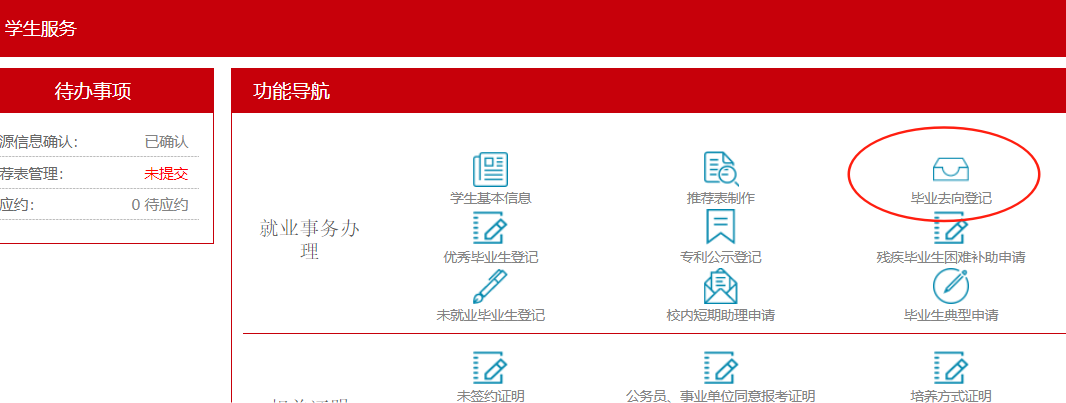The image size is (1066, 403).
Task: Open 公务员、事业单位同意报考证明 icon
Action: coord(720,366)
